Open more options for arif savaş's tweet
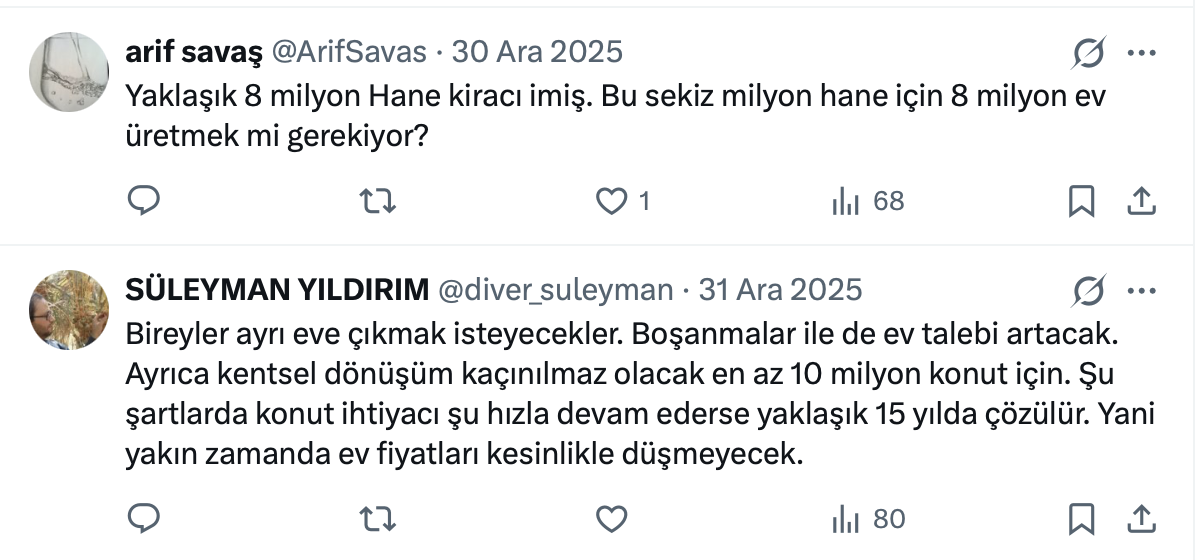 click(1141, 53)
